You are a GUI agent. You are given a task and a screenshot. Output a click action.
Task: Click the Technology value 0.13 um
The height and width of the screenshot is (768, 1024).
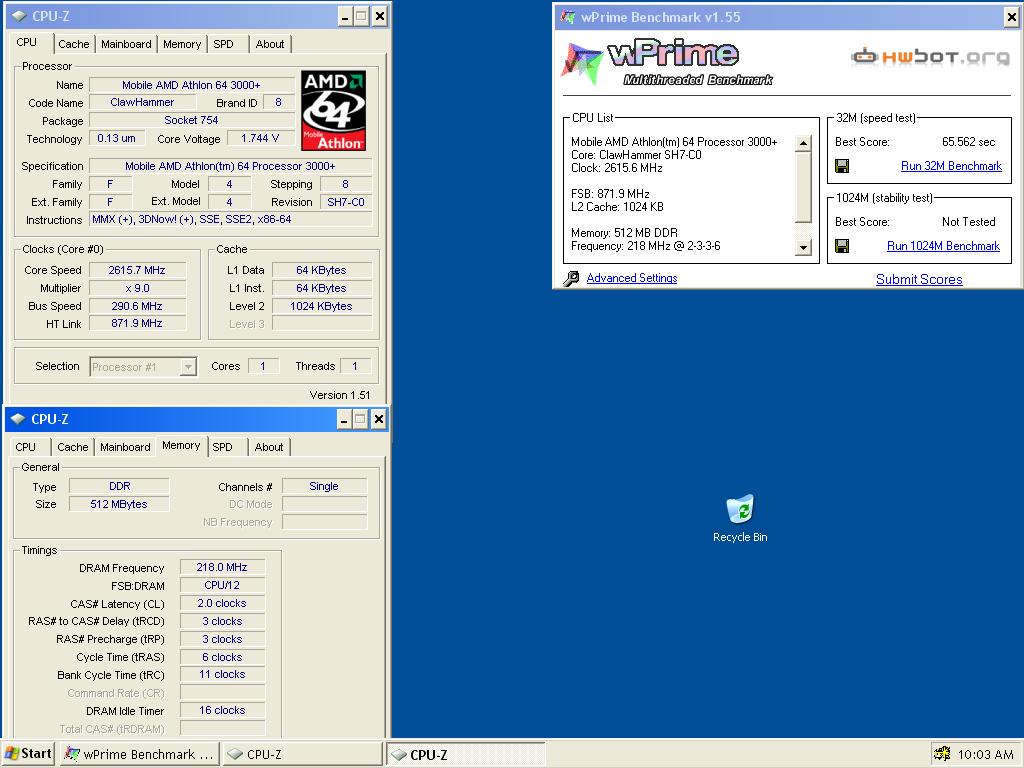[116, 138]
